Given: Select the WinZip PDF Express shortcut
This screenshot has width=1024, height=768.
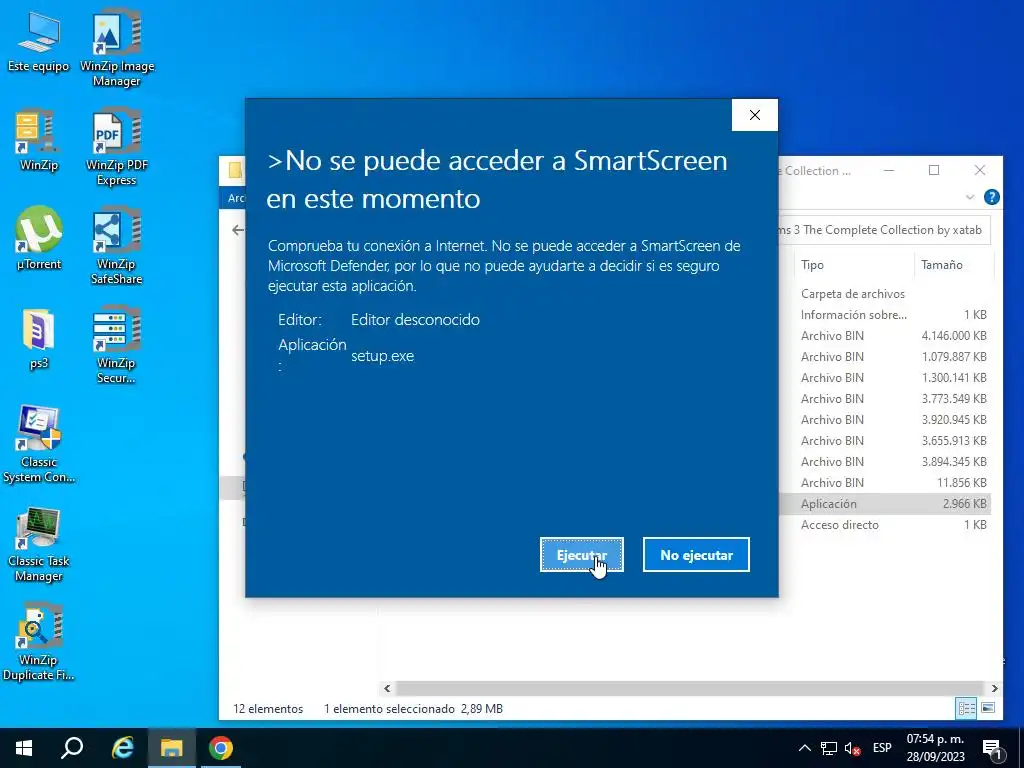Looking at the screenshot, I should [x=117, y=148].
